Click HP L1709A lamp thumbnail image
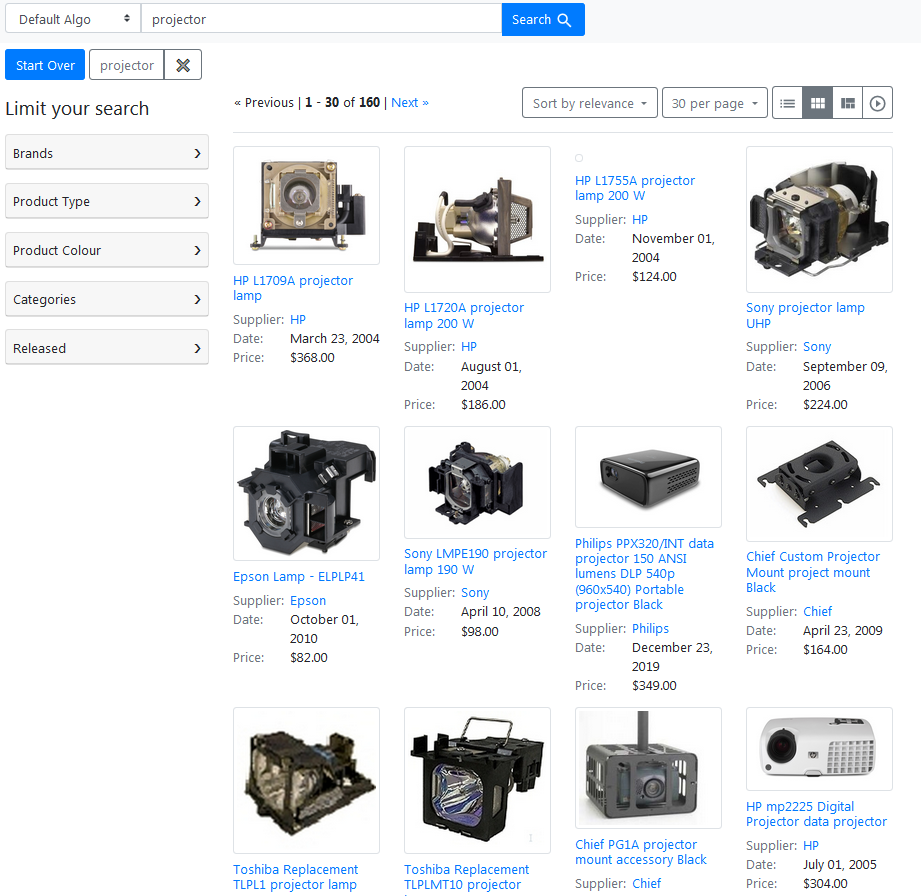The width and height of the screenshot is (921, 896). coord(306,206)
